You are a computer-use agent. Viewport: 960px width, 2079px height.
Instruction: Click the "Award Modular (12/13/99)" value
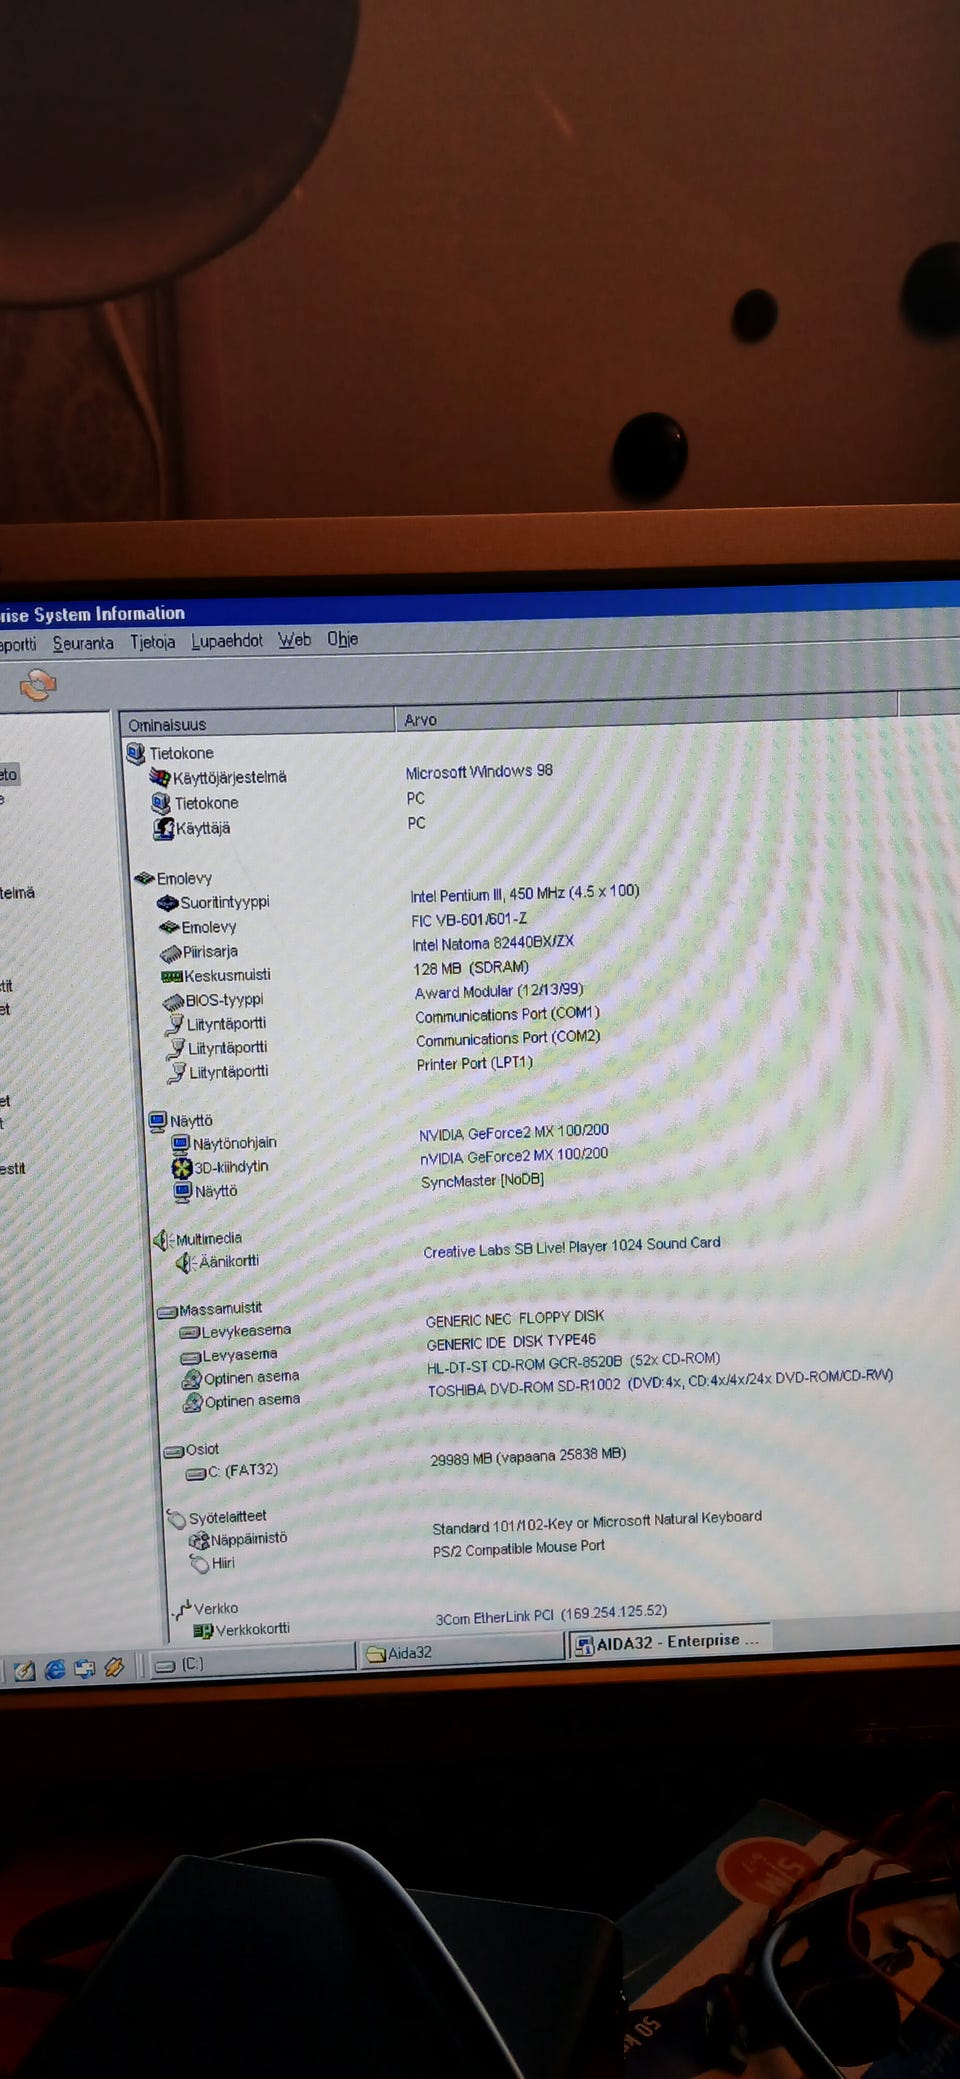tap(499, 991)
